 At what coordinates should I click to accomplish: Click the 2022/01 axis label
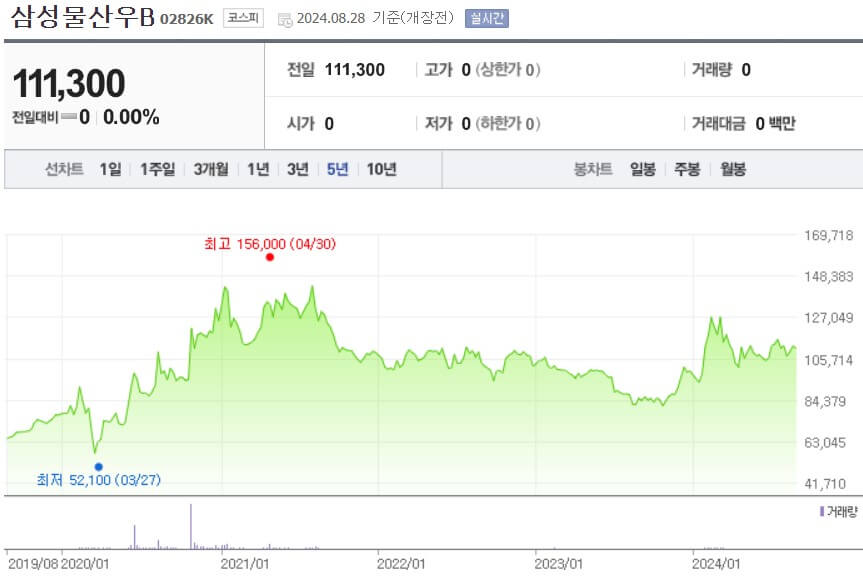point(401,564)
